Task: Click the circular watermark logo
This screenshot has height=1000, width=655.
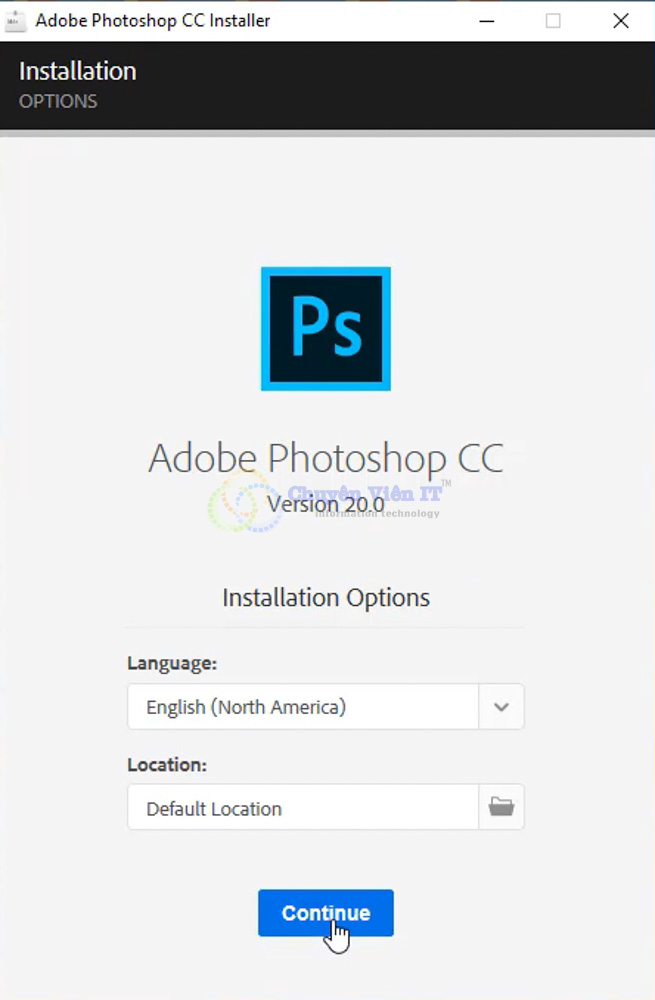Action: [x=238, y=505]
